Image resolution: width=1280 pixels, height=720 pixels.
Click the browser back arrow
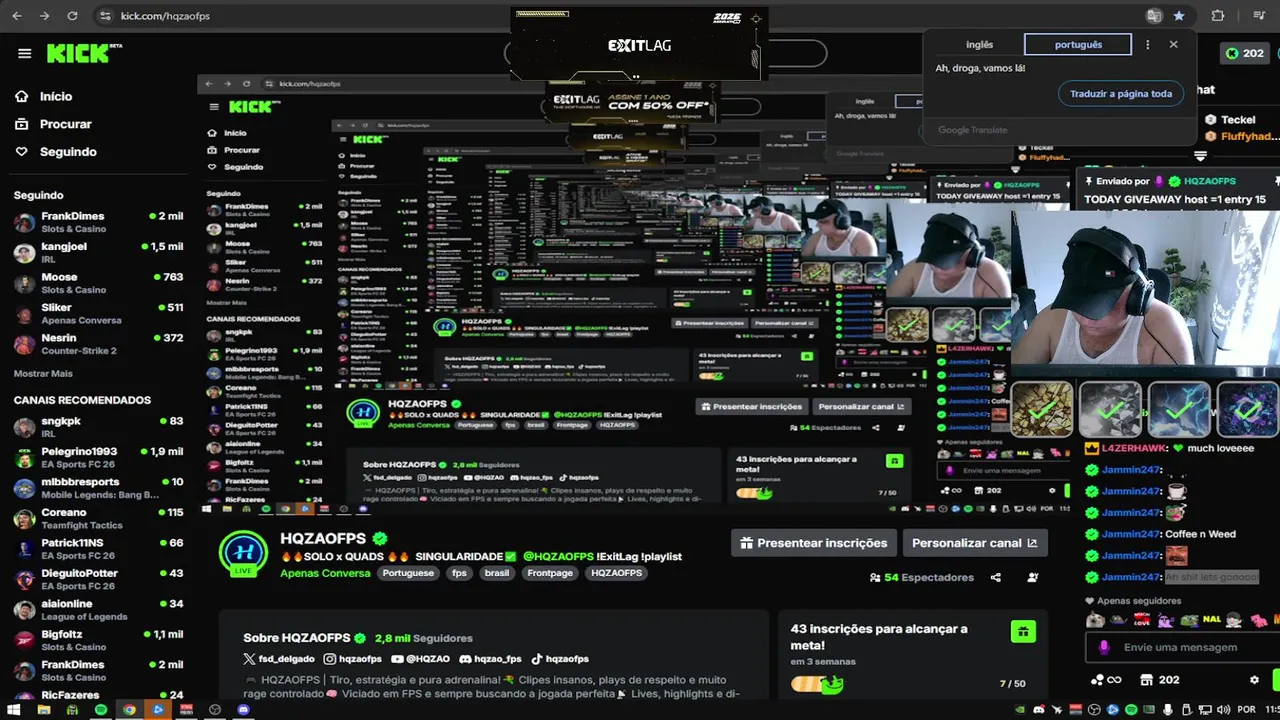[17, 16]
